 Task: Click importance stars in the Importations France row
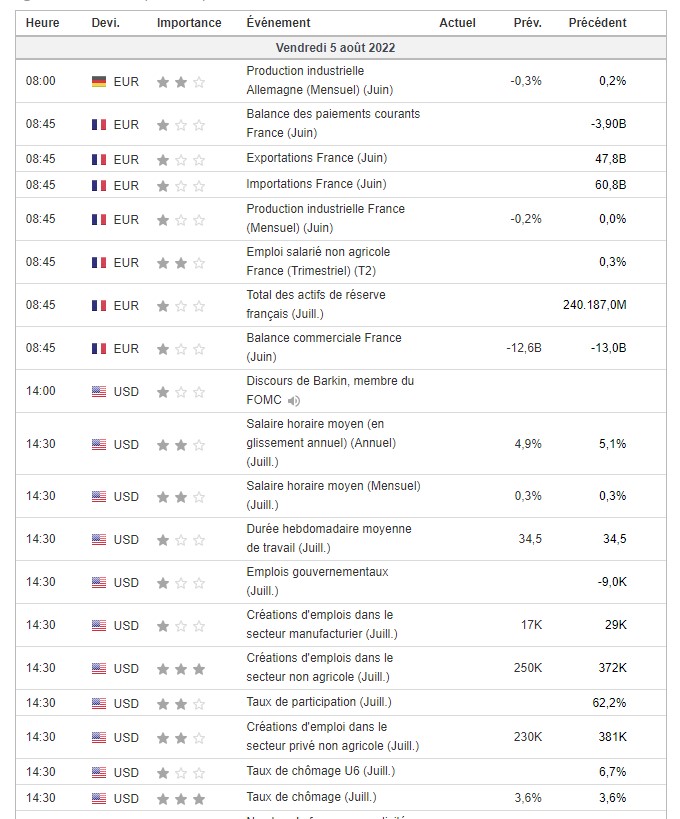181,185
